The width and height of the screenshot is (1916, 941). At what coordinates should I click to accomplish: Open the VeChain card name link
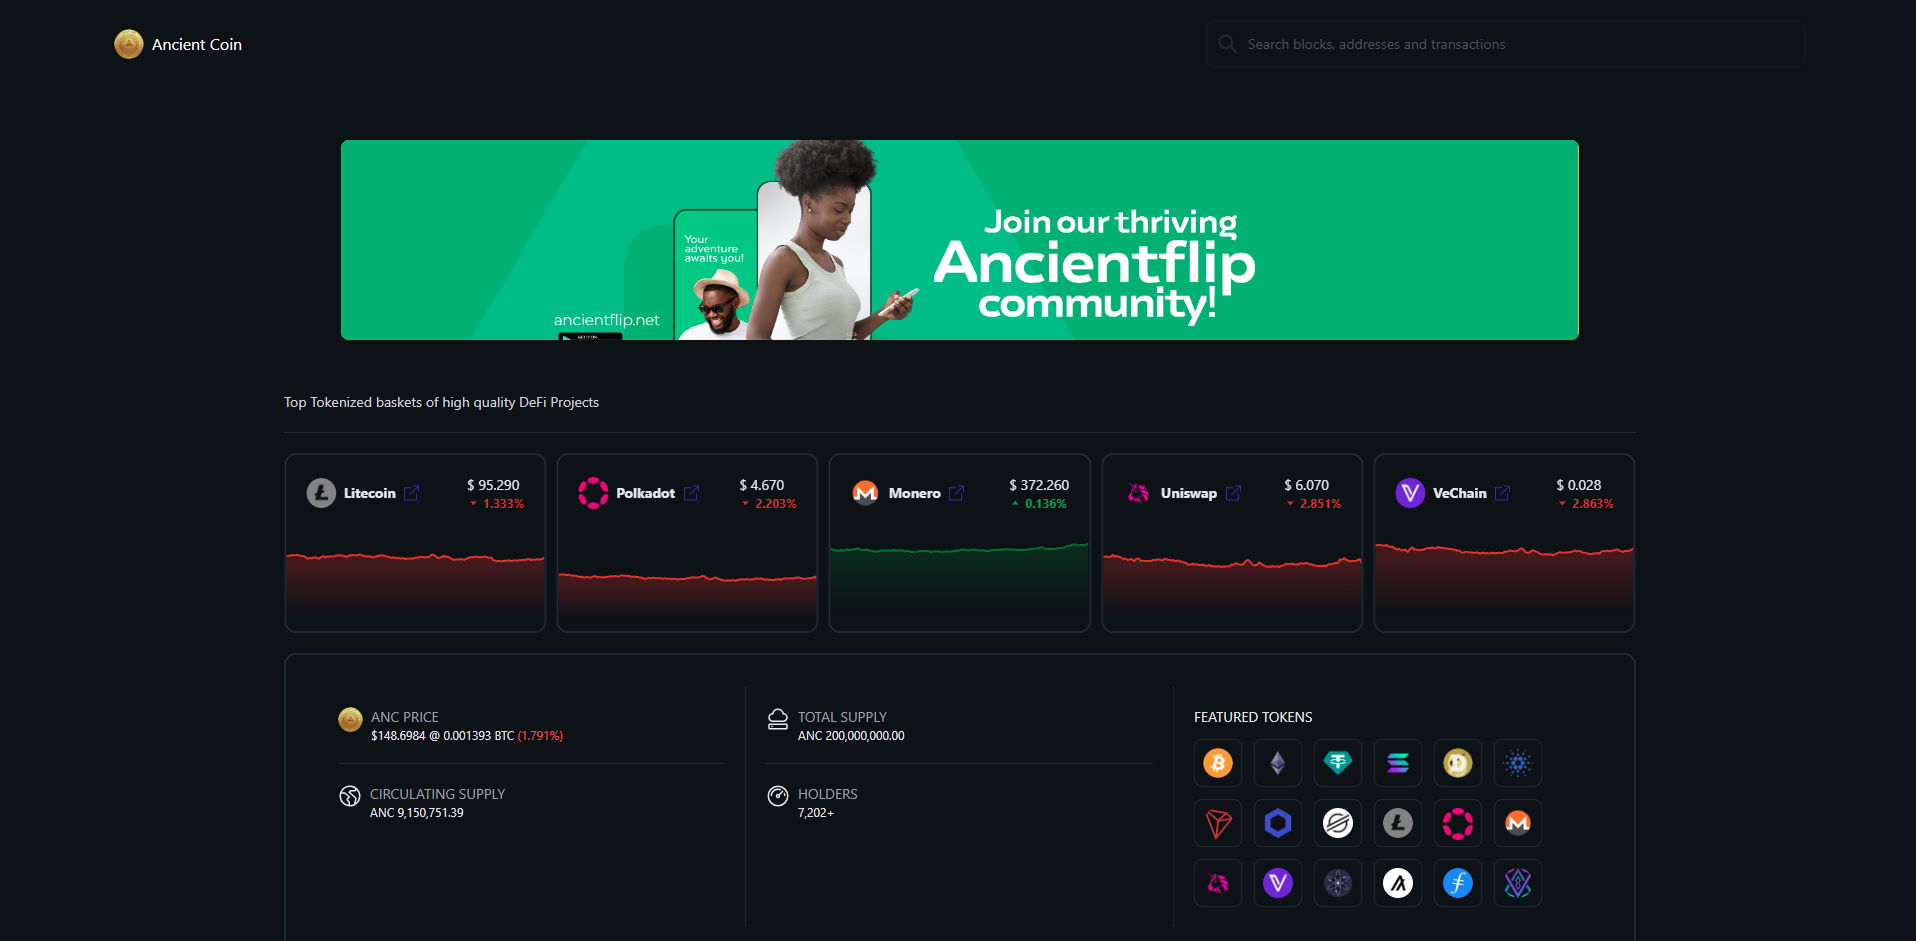(x=1459, y=493)
